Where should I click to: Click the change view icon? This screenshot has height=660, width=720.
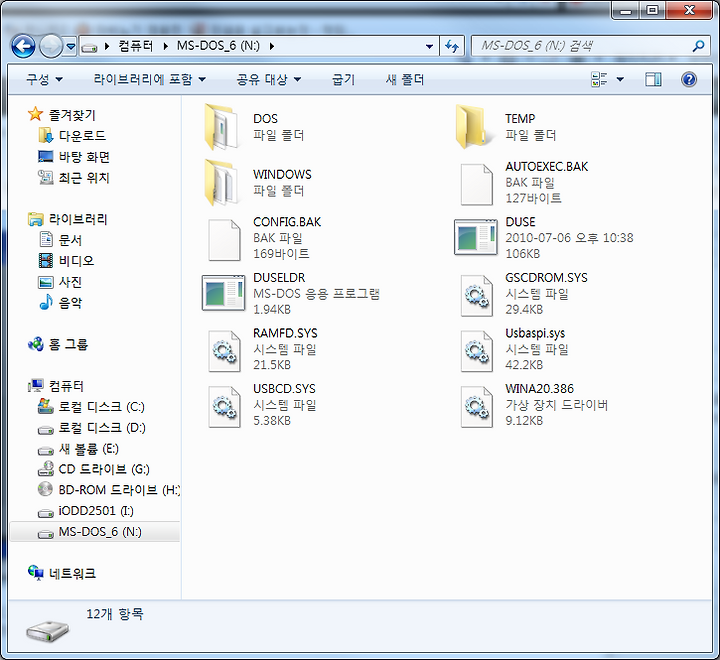[x=599, y=79]
